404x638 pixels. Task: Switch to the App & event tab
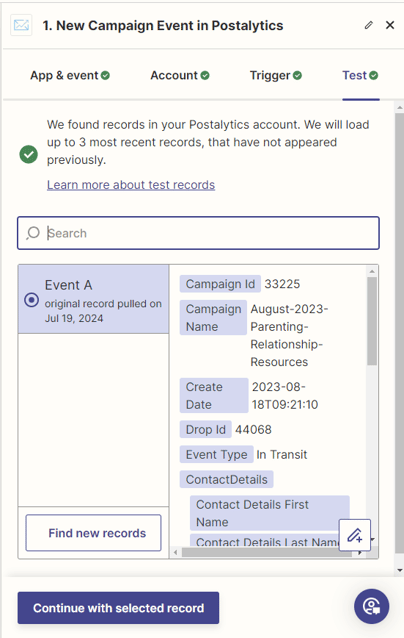70,75
